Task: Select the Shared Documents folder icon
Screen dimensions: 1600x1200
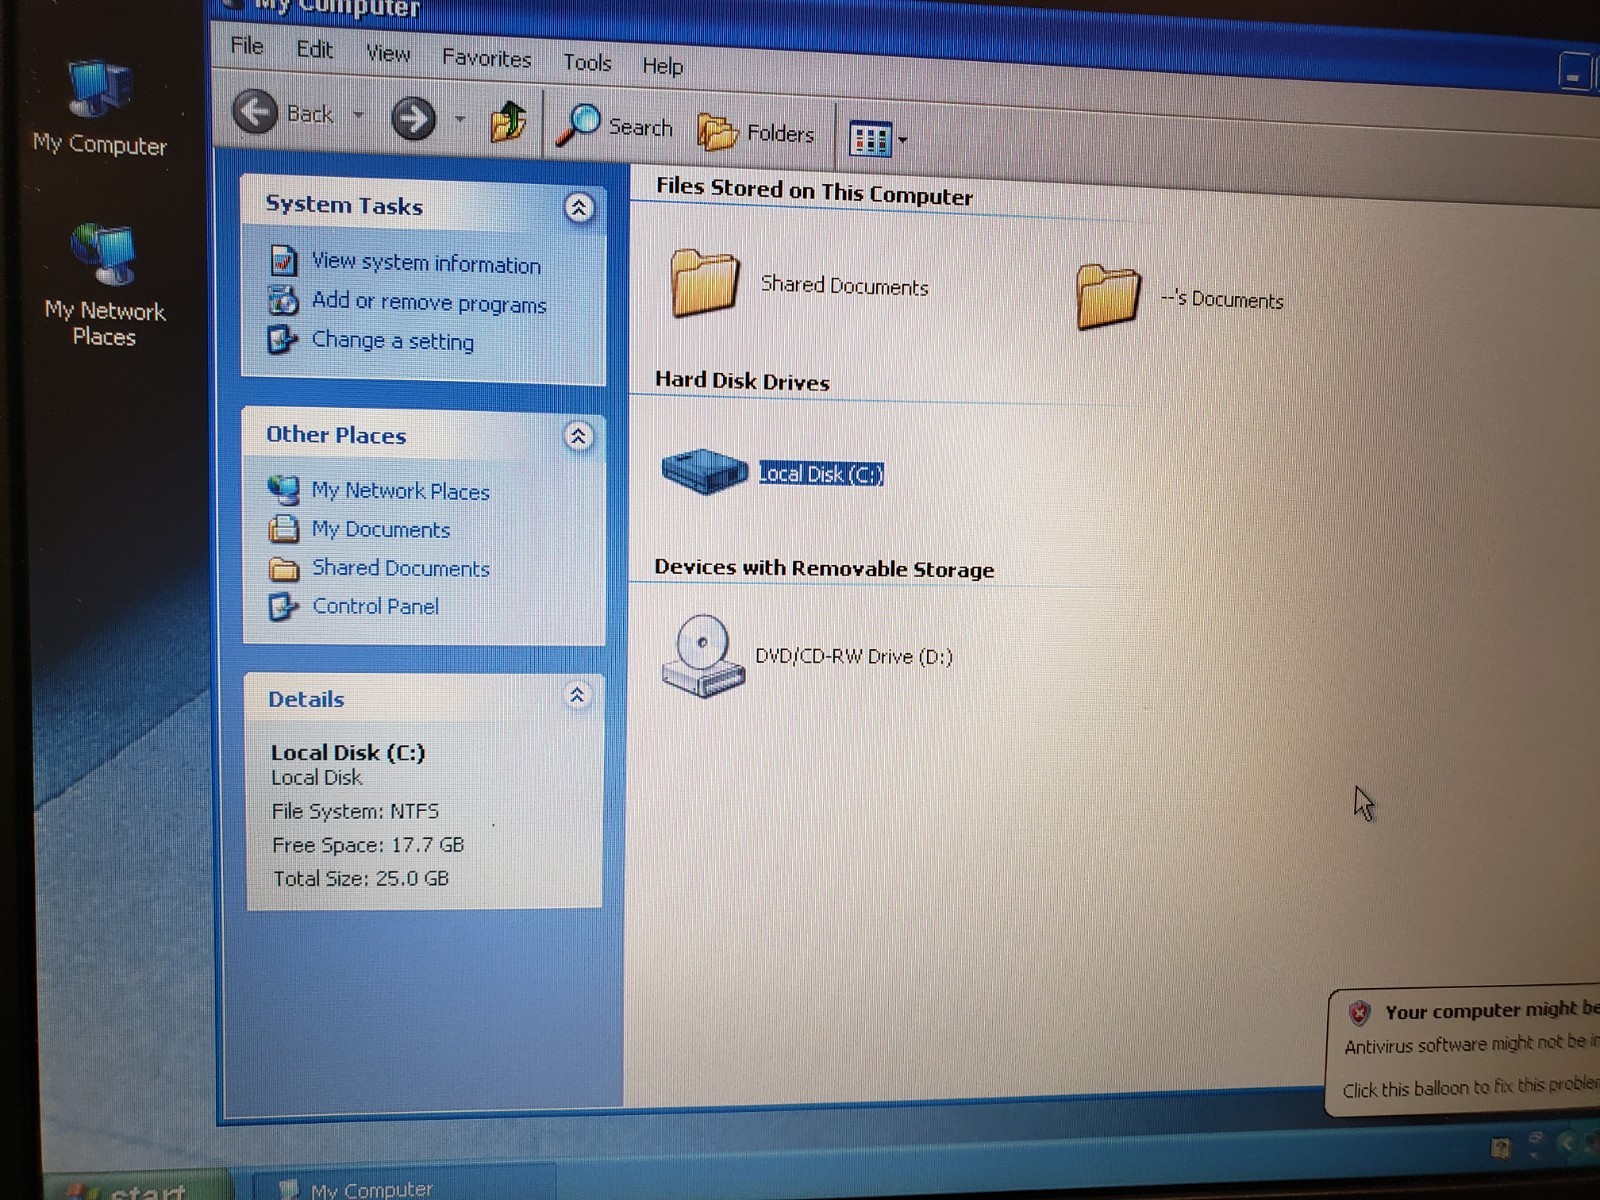Action: (704, 283)
